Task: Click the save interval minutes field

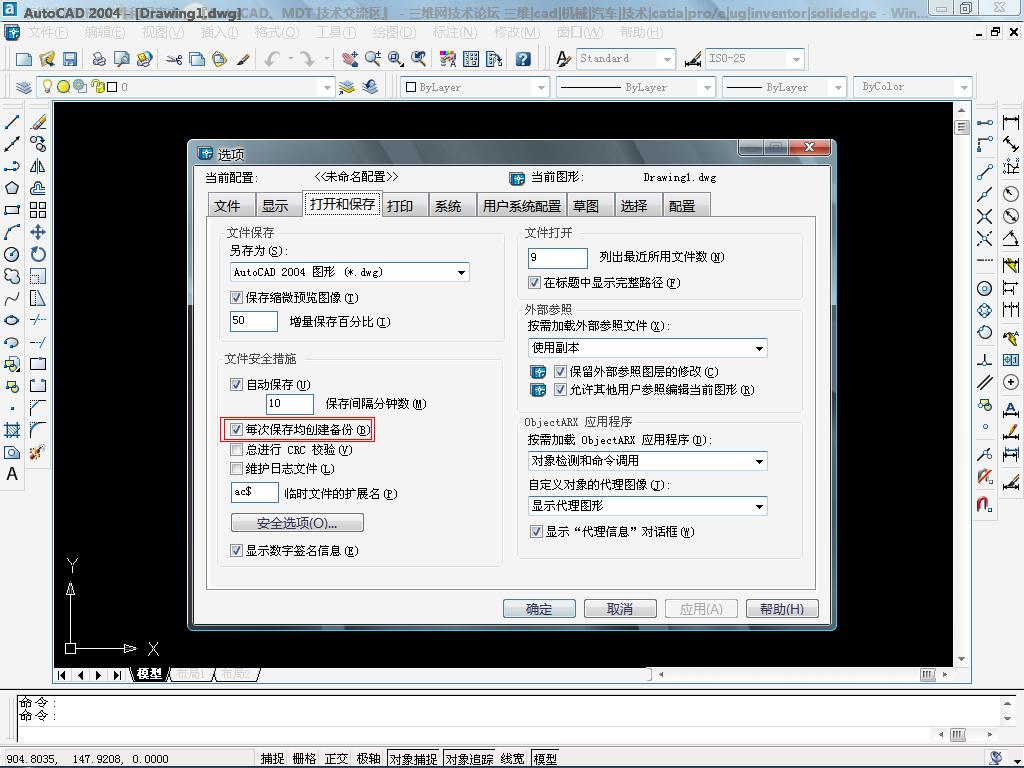Action: 290,404
